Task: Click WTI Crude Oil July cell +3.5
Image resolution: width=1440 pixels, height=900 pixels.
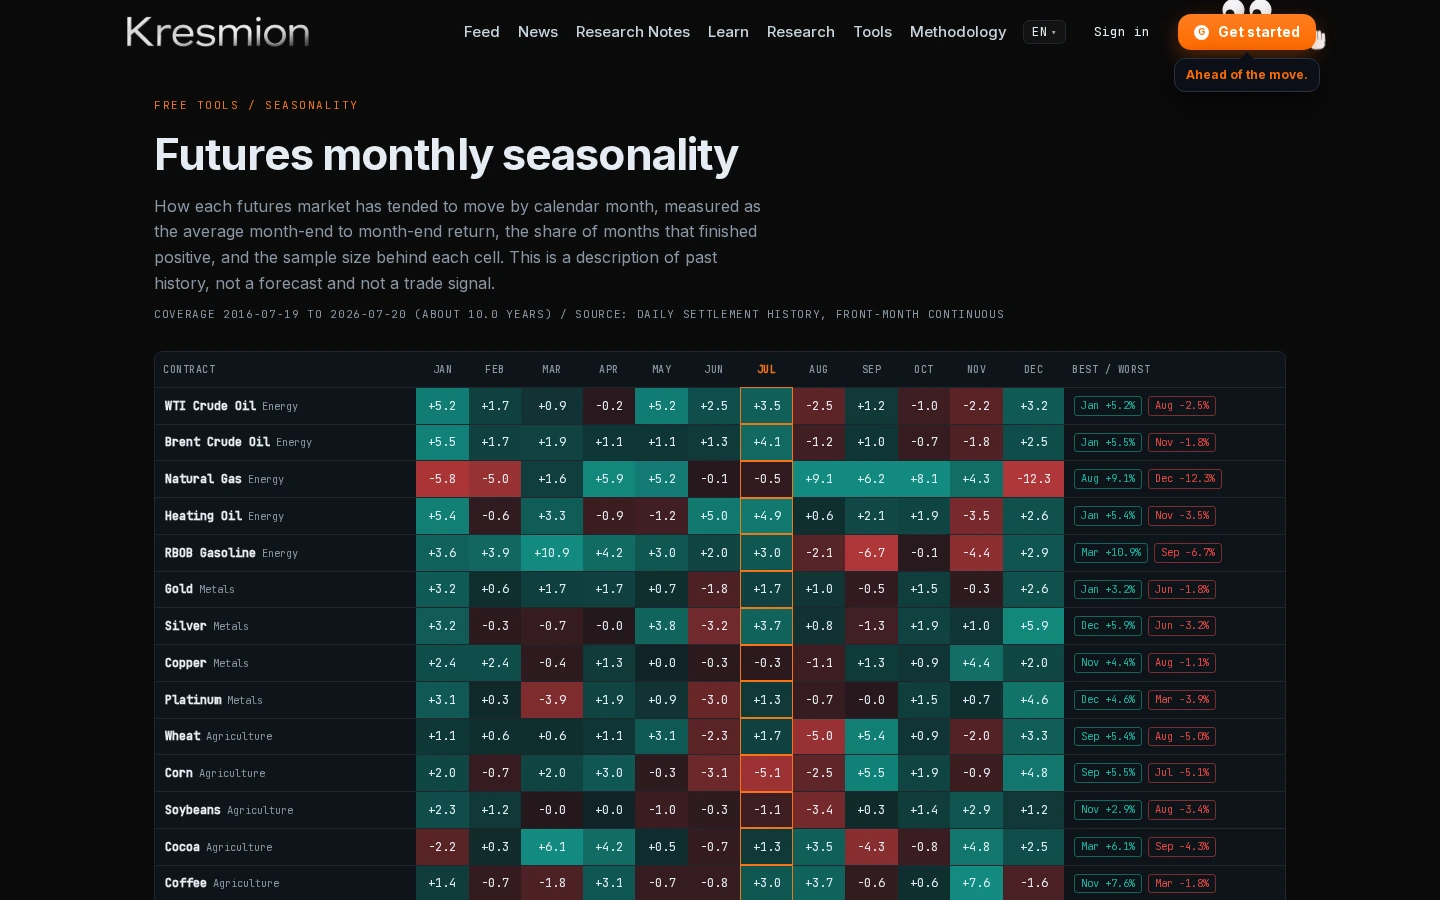Action: coord(767,406)
